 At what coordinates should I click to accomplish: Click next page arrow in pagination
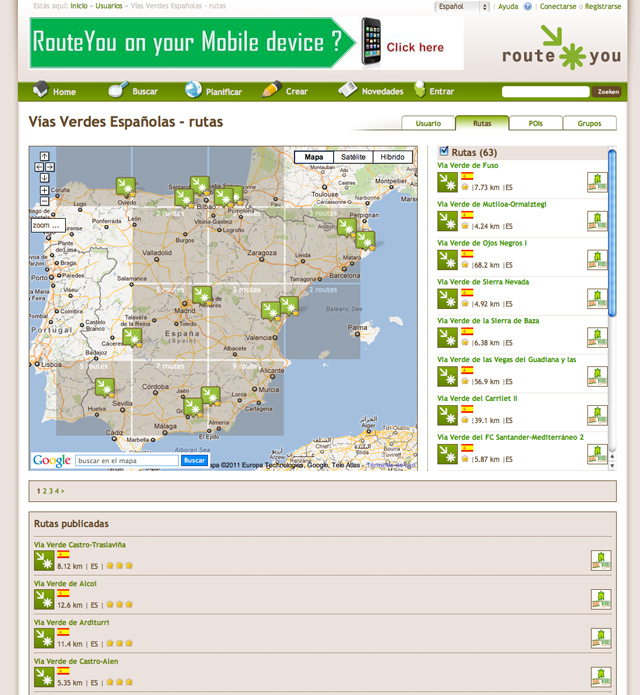tap(62, 491)
